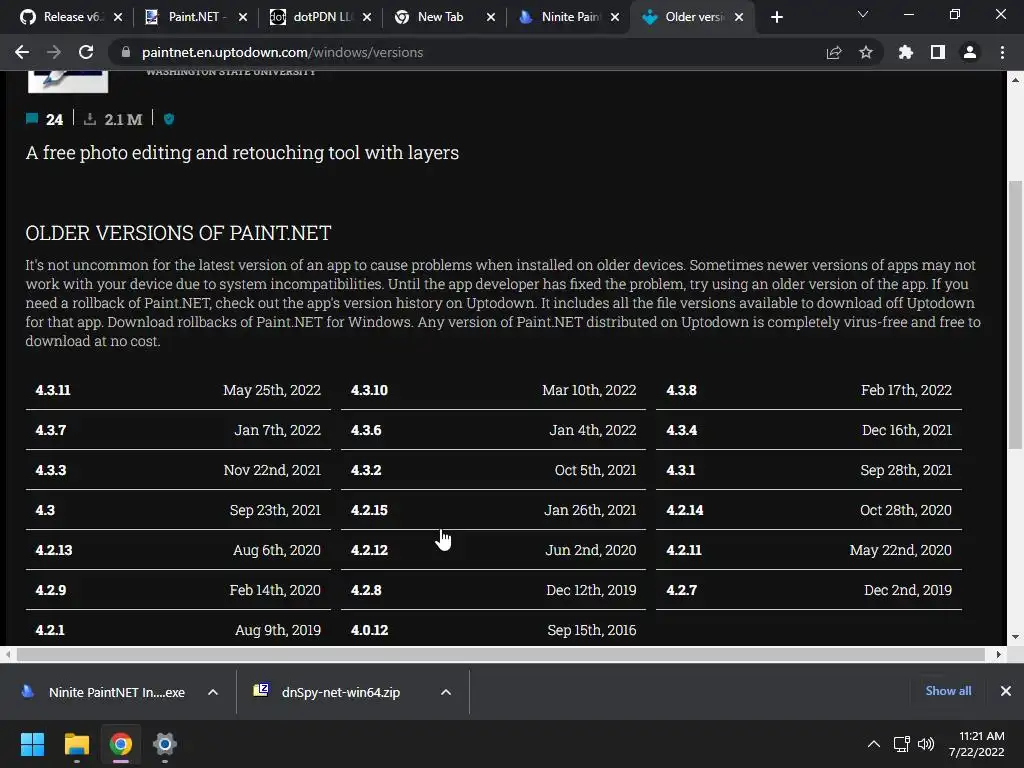
Task: Open version 4.3.7 from Jan 7th, 2022
Action: [178, 430]
